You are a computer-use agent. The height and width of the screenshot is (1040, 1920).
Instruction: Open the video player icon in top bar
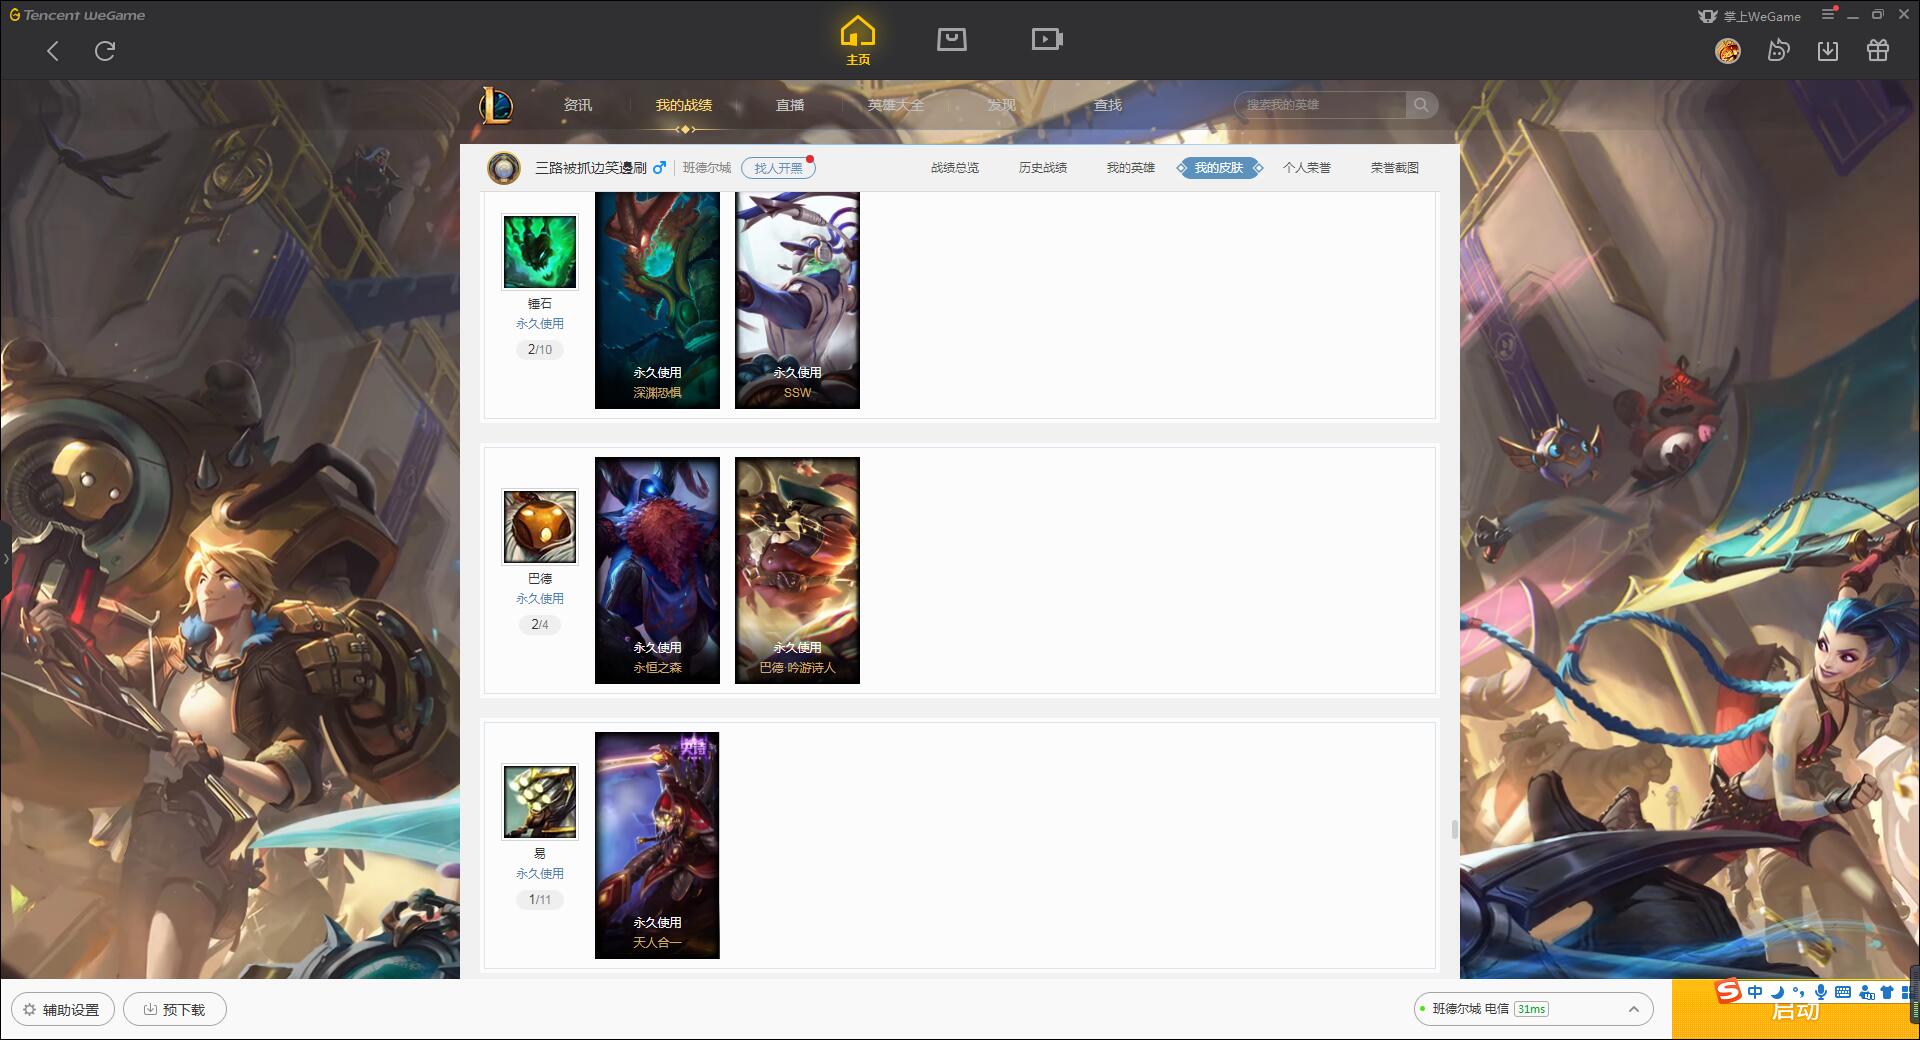(1047, 40)
